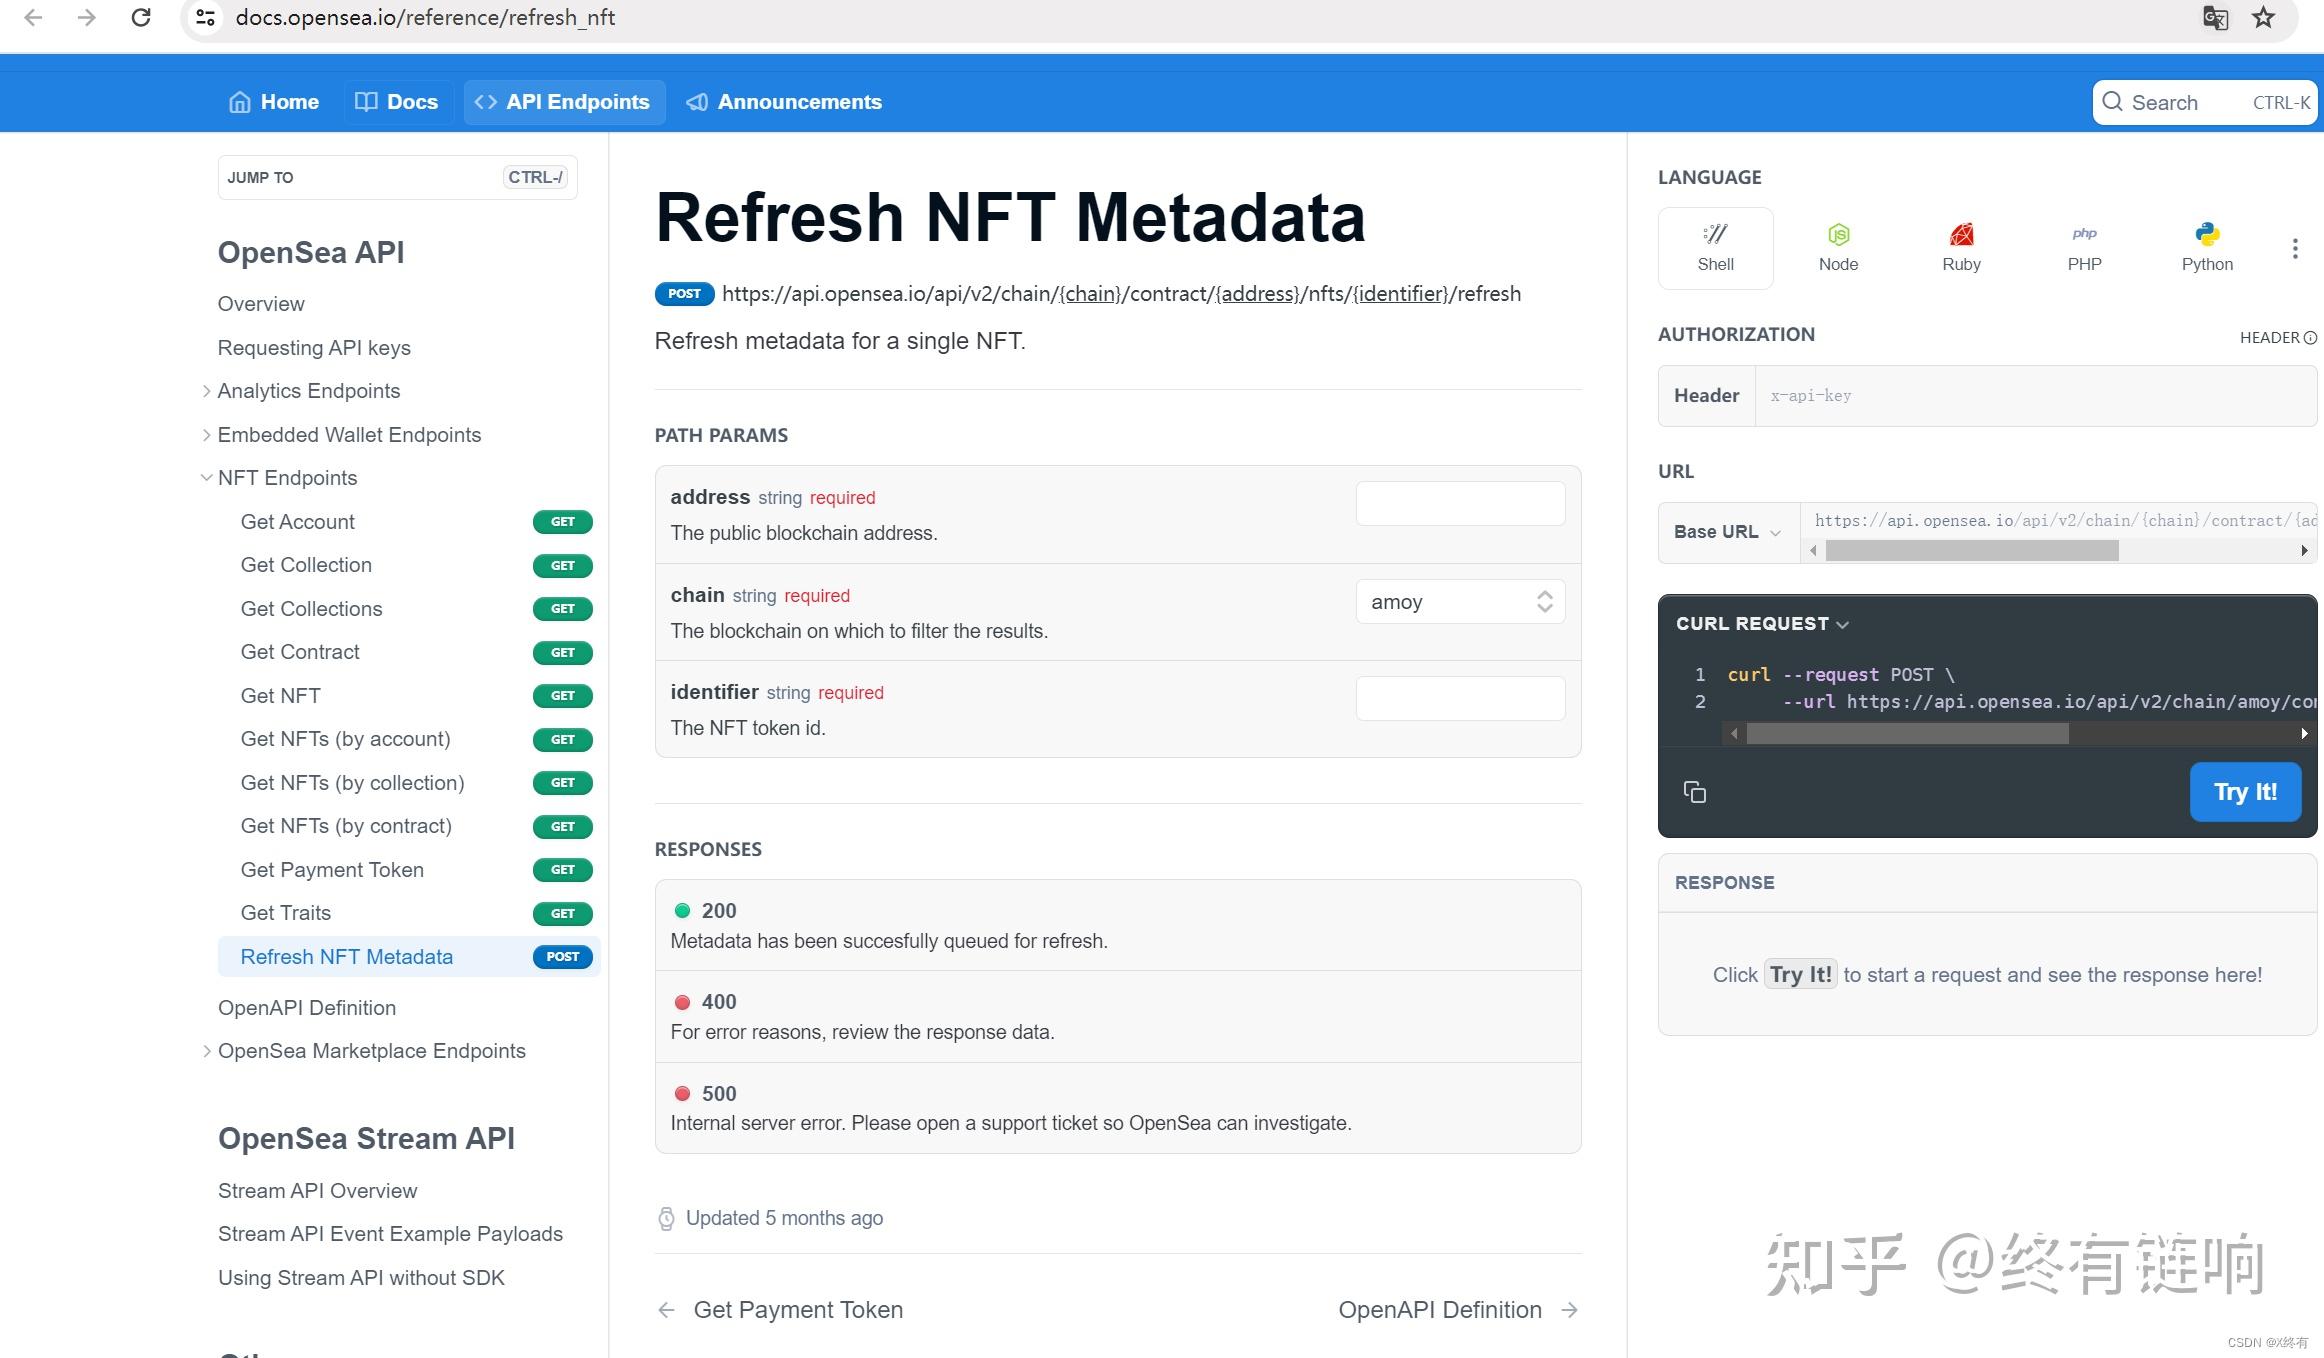Expand Analytics Endpoints section

[206, 391]
